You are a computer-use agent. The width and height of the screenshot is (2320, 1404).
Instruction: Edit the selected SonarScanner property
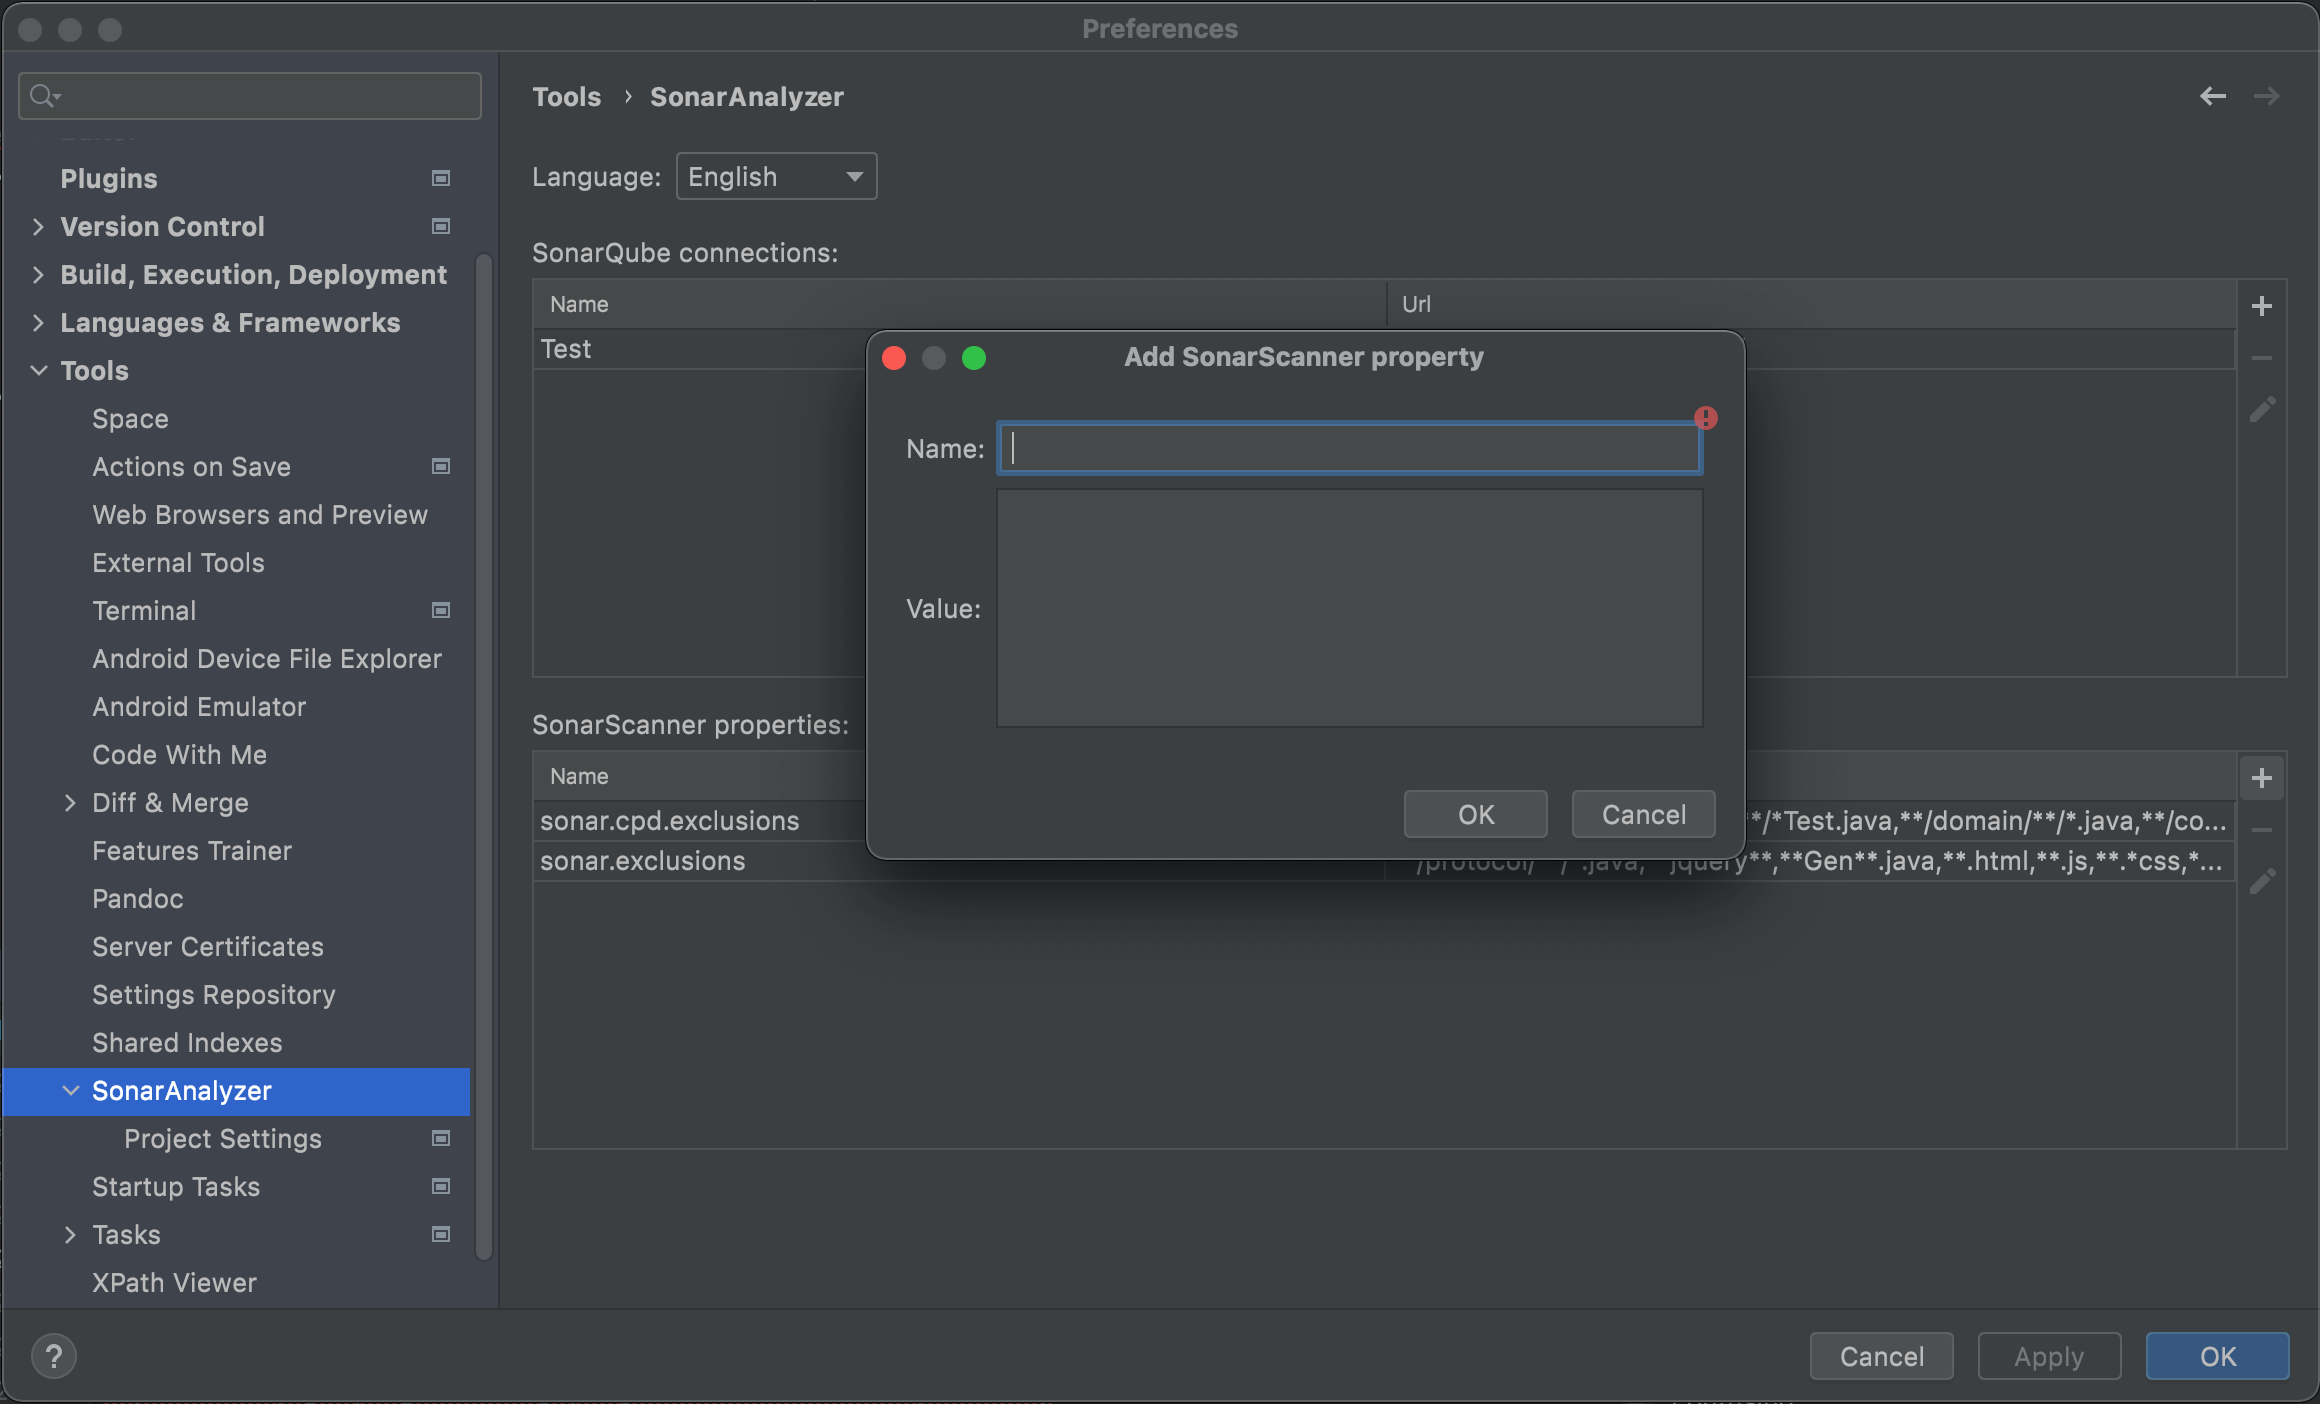pyautogui.click(x=2262, y=882)
